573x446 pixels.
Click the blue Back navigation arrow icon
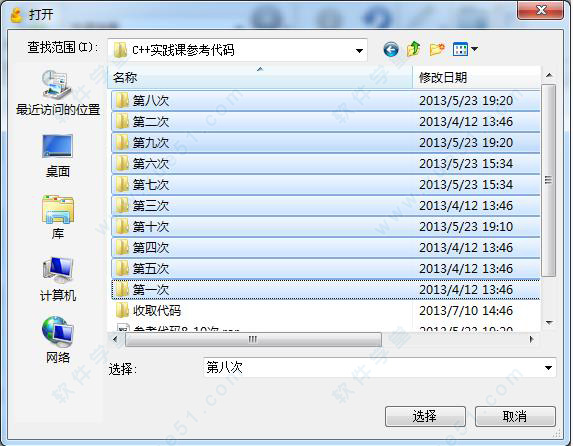click(391, 49)
